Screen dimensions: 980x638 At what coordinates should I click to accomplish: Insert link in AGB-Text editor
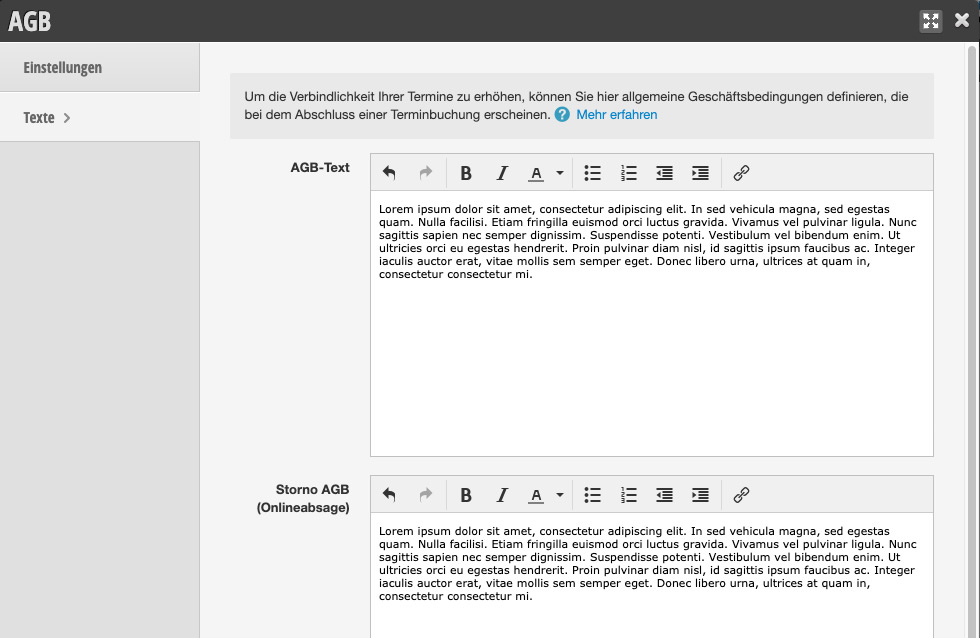pyautogui.click(x=741, y=173)
